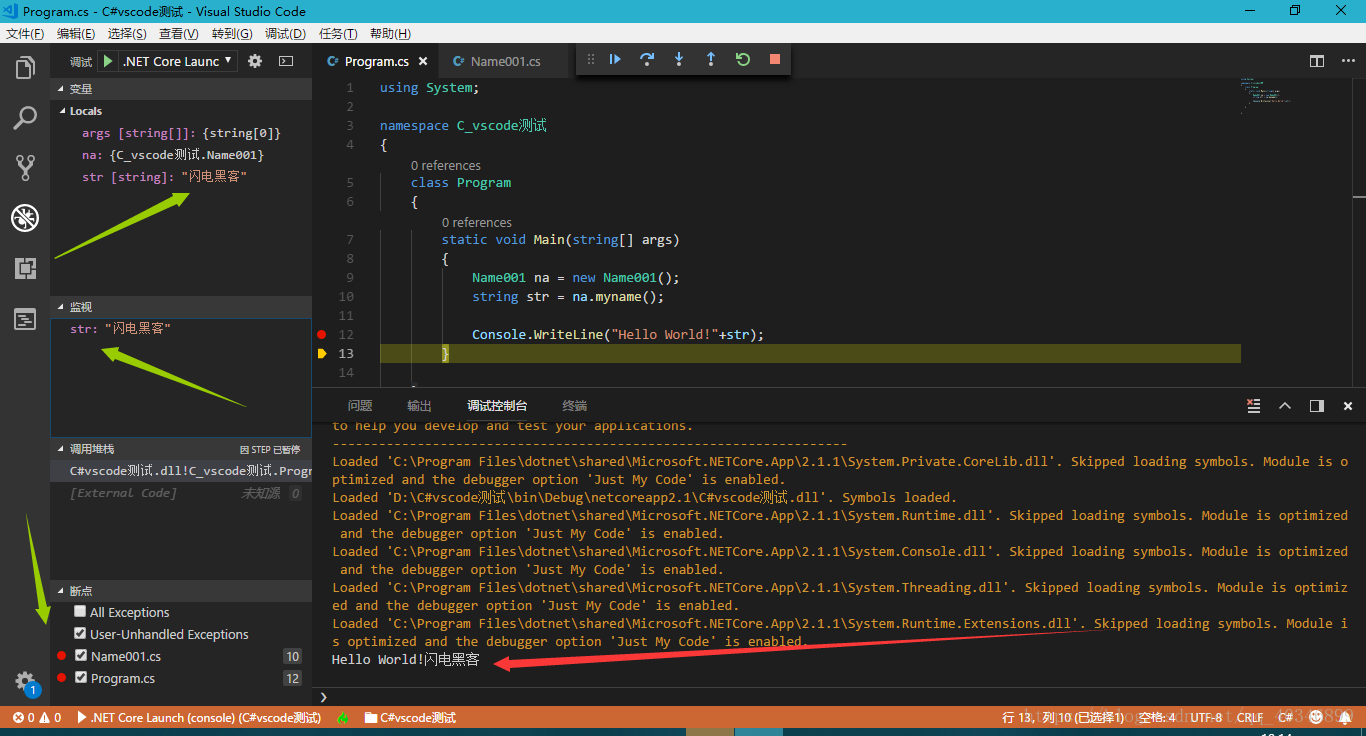Select the 调试控制台 panel tab
The height and width of the screenshot is (736, 1366).
[497, 406]
